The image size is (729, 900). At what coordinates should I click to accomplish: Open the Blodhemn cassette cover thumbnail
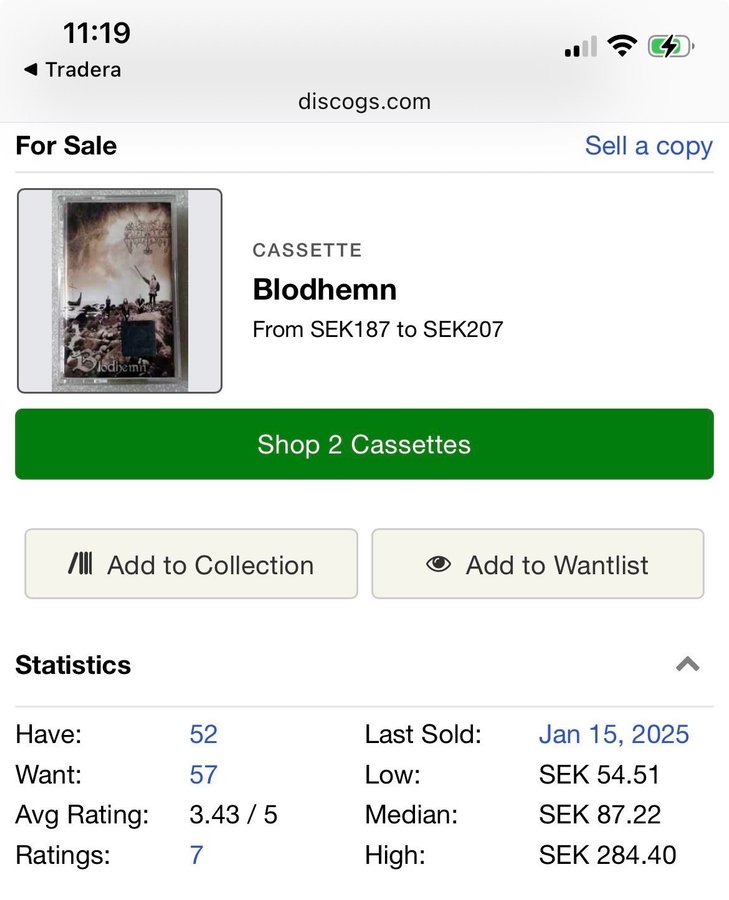pyautogui.click(x=120, y=291)
